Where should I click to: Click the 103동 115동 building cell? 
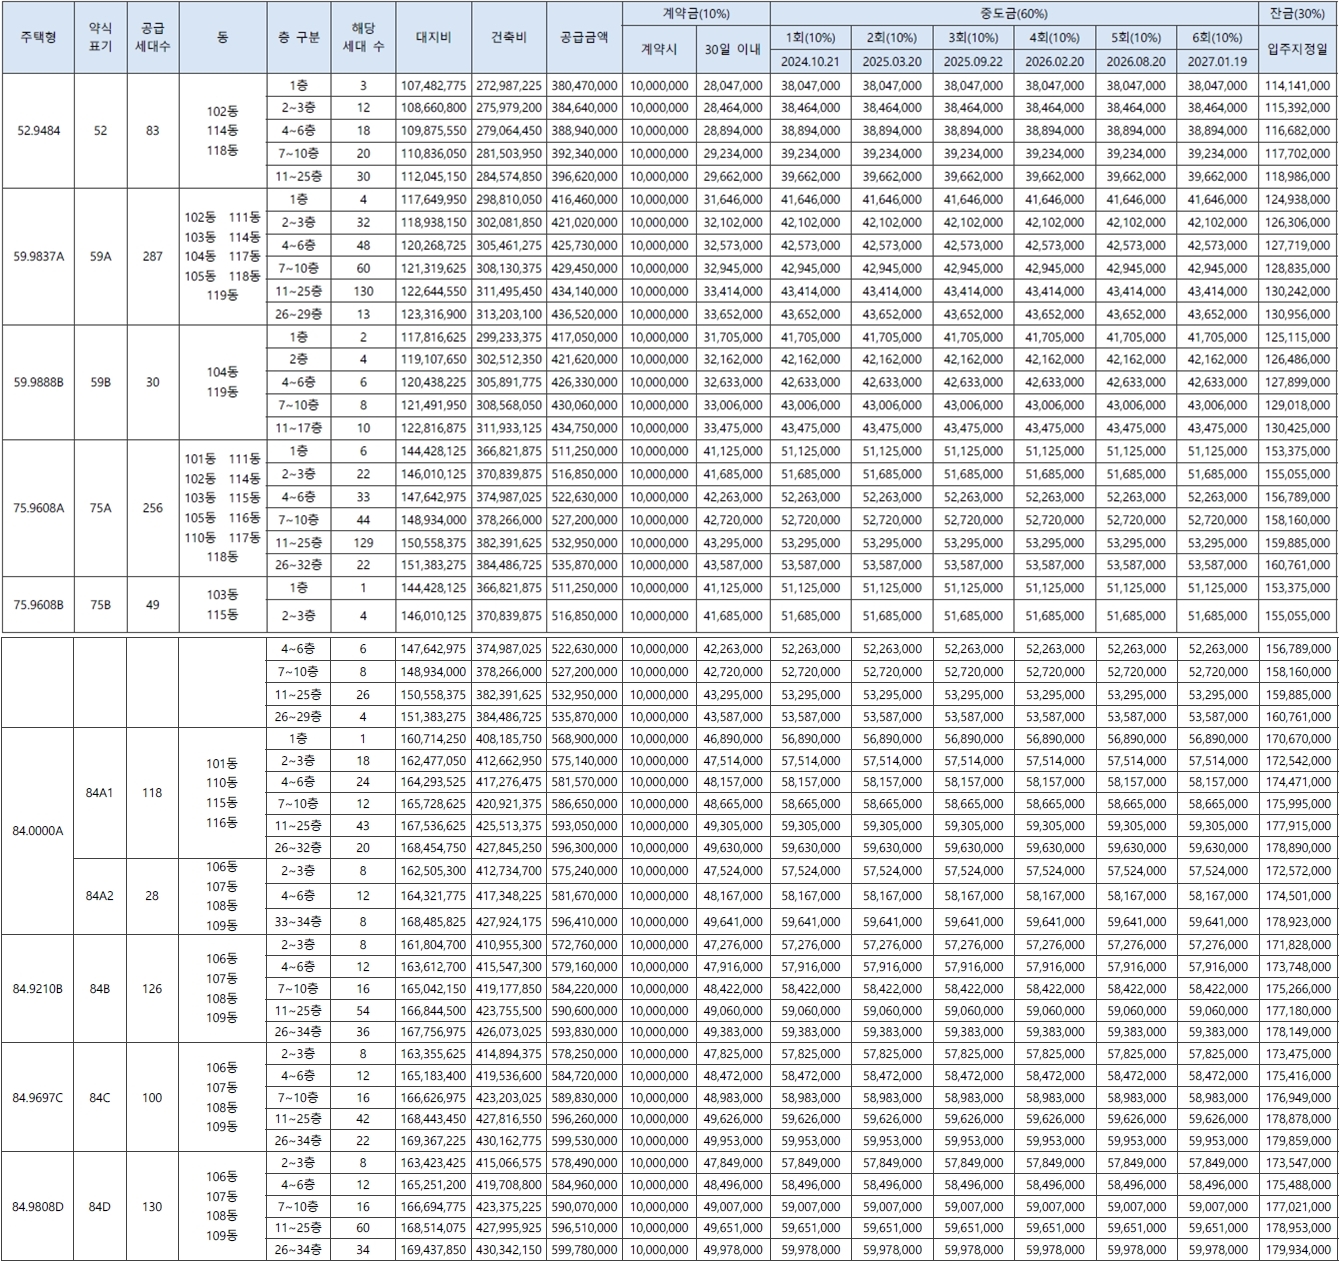[x=222, y=604]
